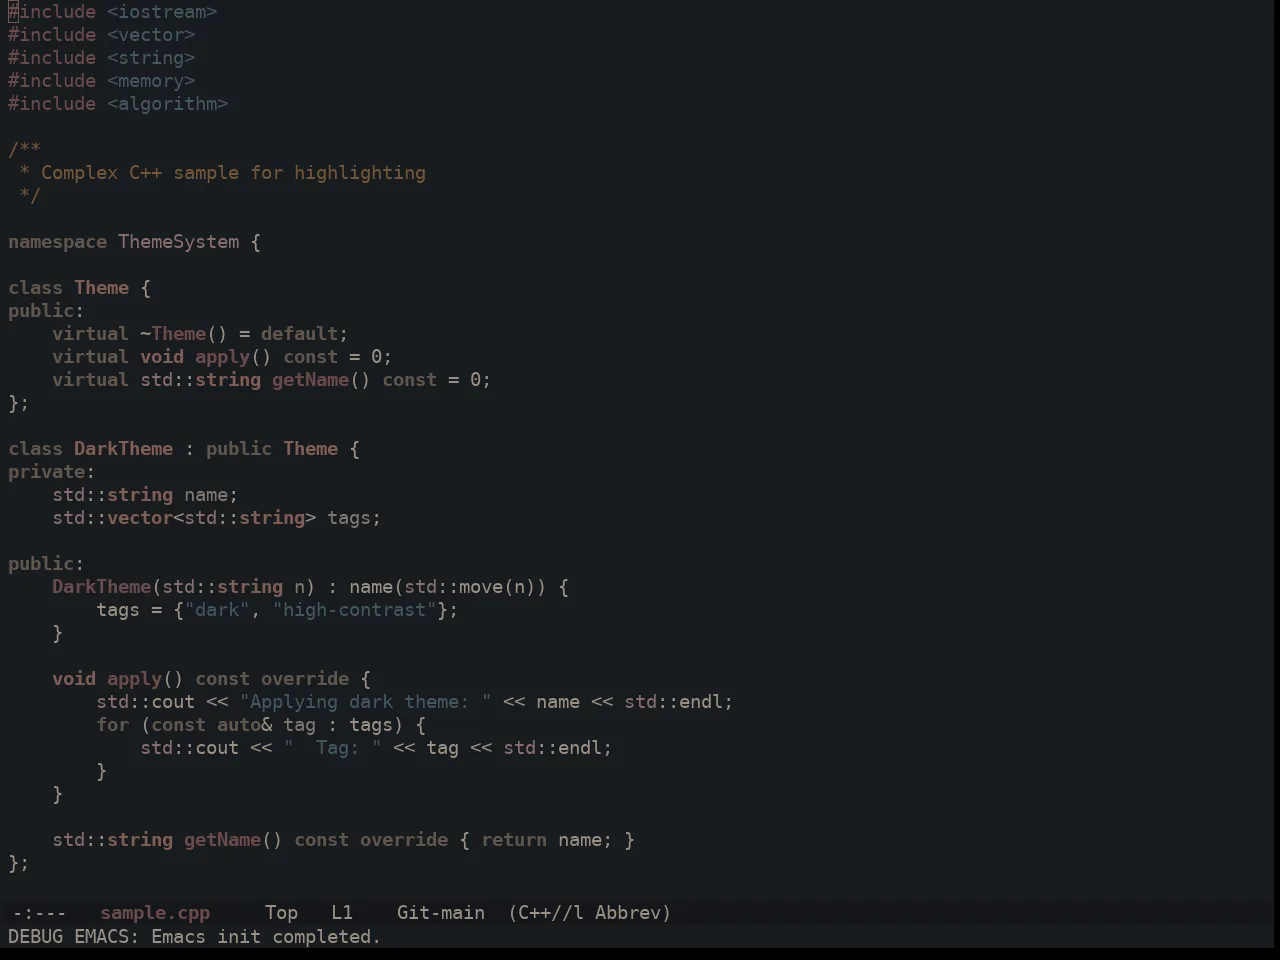The image size is (1280, 960).
Task: Click the string literal "dark"
Action: [x=217, y=610]
